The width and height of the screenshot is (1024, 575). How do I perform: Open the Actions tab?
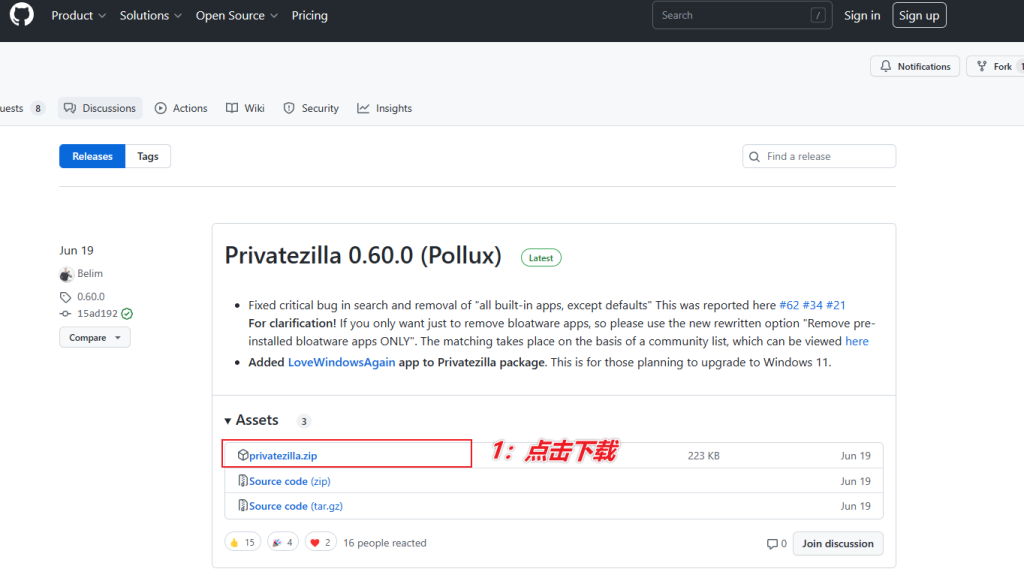click(x=181, y=108)
